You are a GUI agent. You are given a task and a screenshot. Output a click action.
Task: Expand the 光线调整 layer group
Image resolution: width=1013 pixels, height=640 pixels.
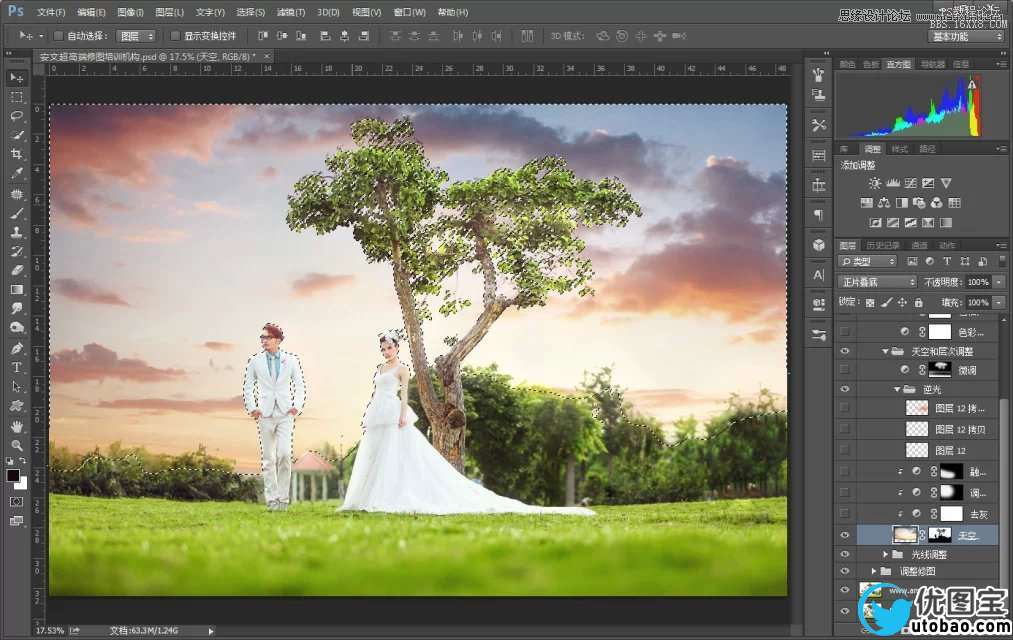click(885, 554)
